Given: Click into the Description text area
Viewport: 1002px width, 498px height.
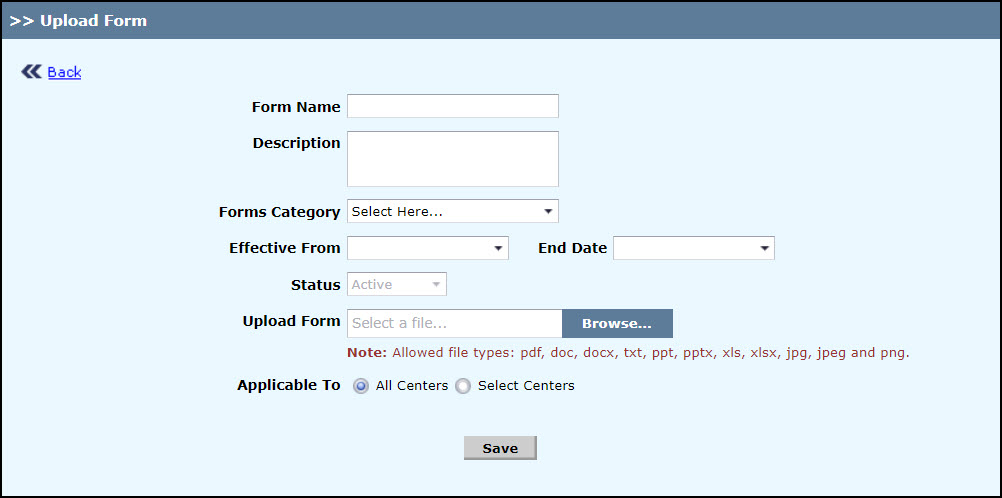Looking at the screenshot, I should coord(452,158).
